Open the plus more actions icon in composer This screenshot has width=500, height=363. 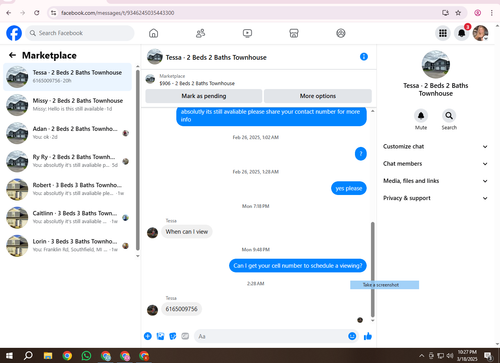[148, 336]
